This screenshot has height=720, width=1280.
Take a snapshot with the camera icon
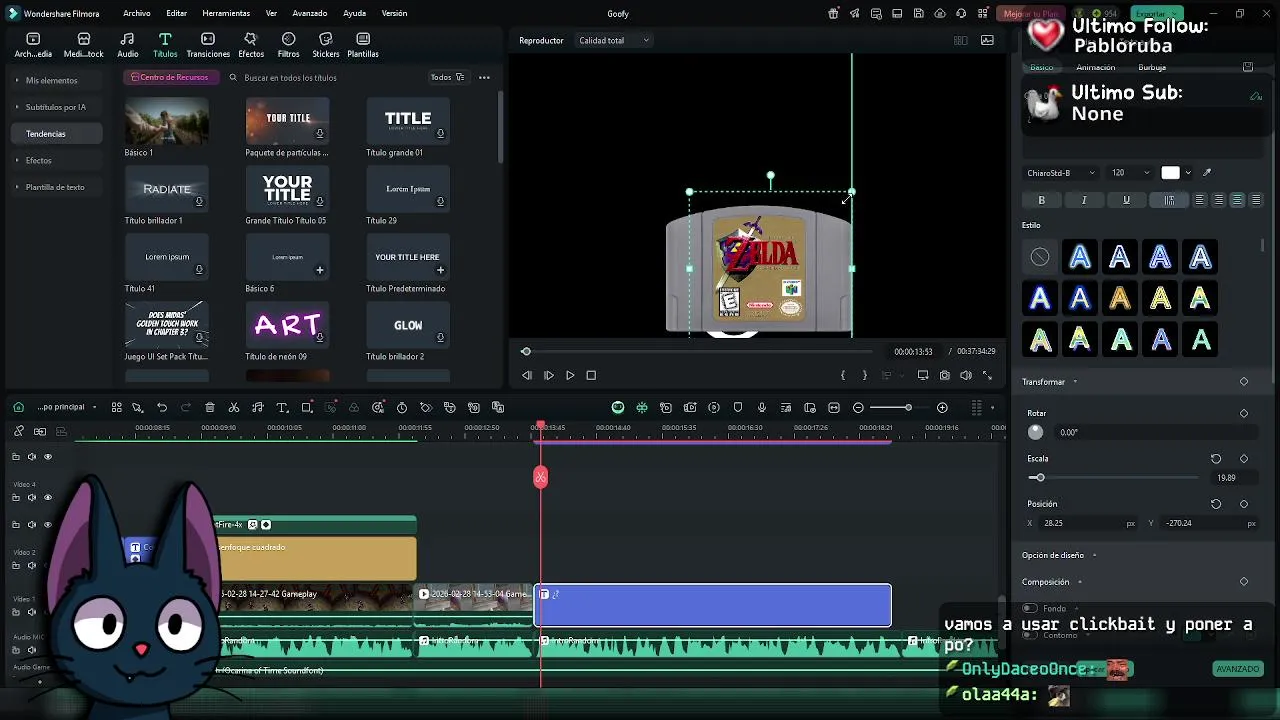[944, 375]
